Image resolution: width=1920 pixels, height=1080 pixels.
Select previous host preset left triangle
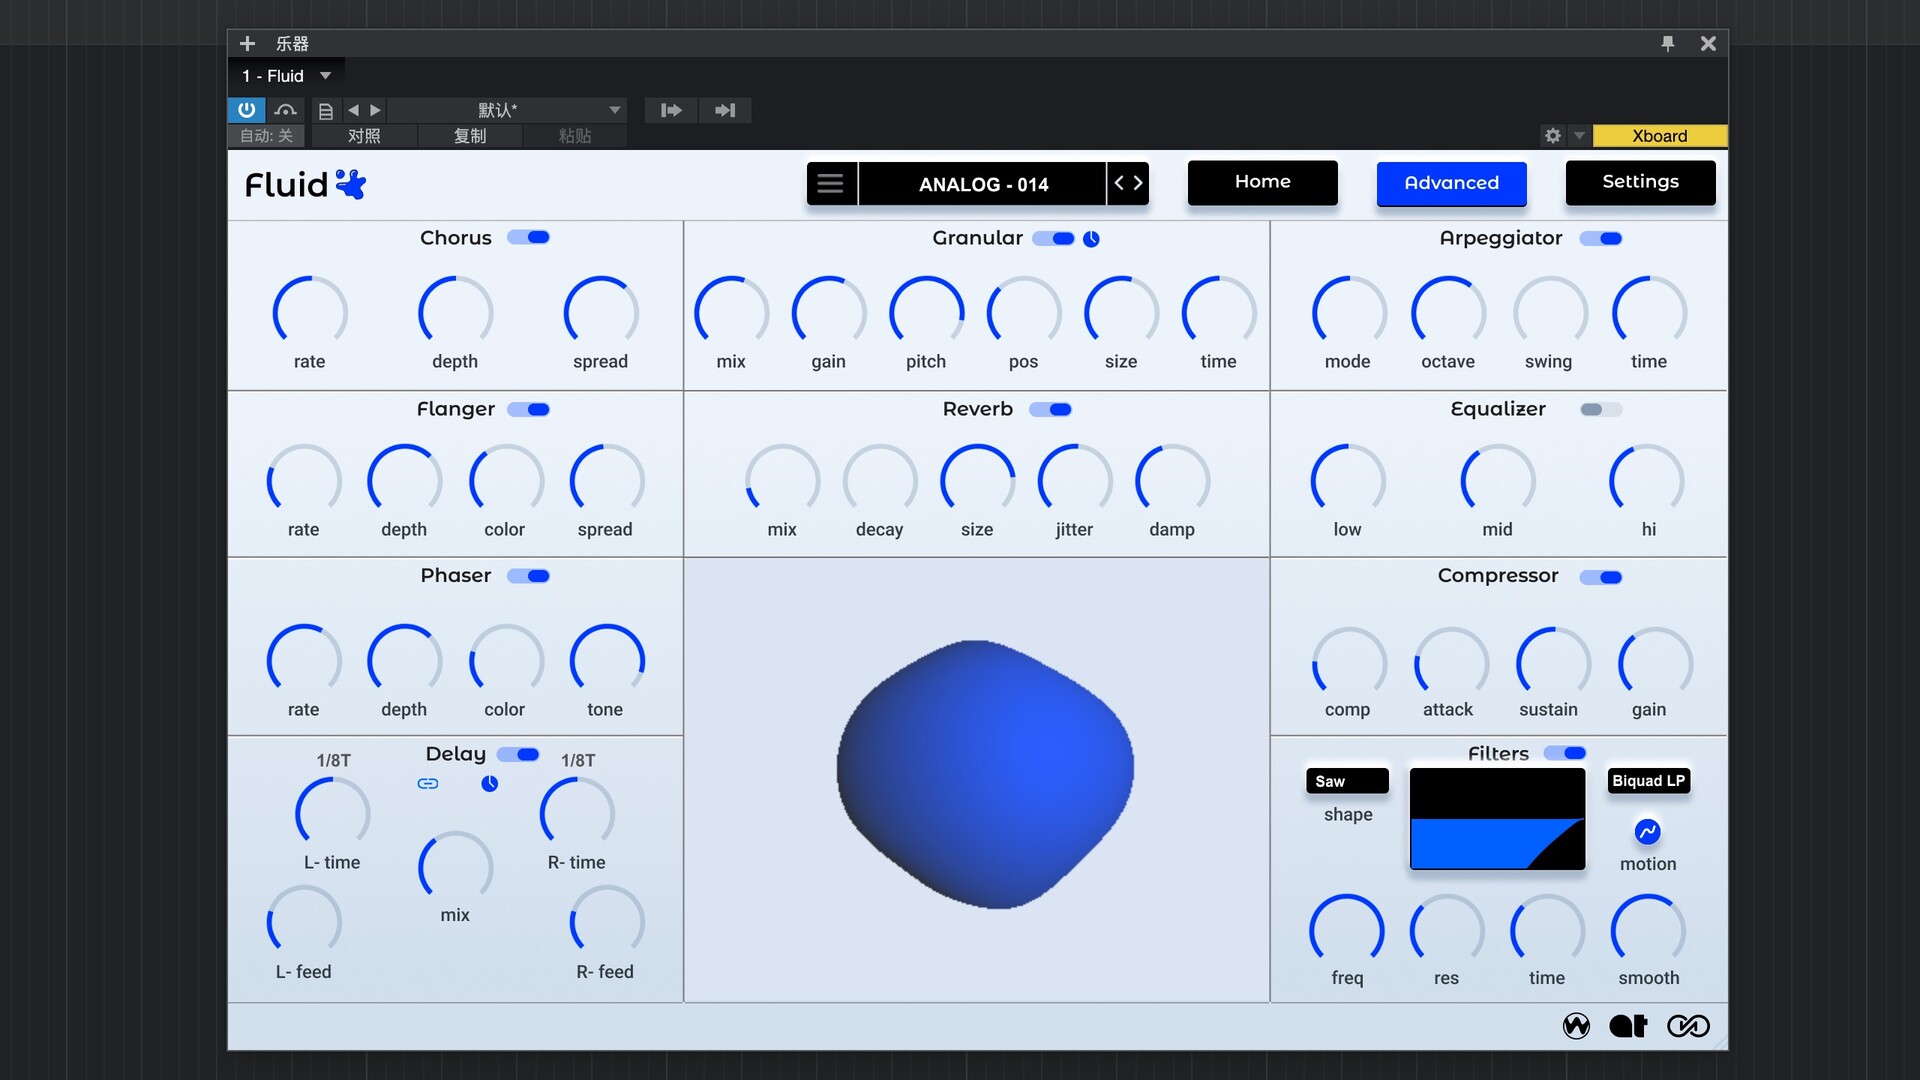pyautogui.click(x=353, y=110)
